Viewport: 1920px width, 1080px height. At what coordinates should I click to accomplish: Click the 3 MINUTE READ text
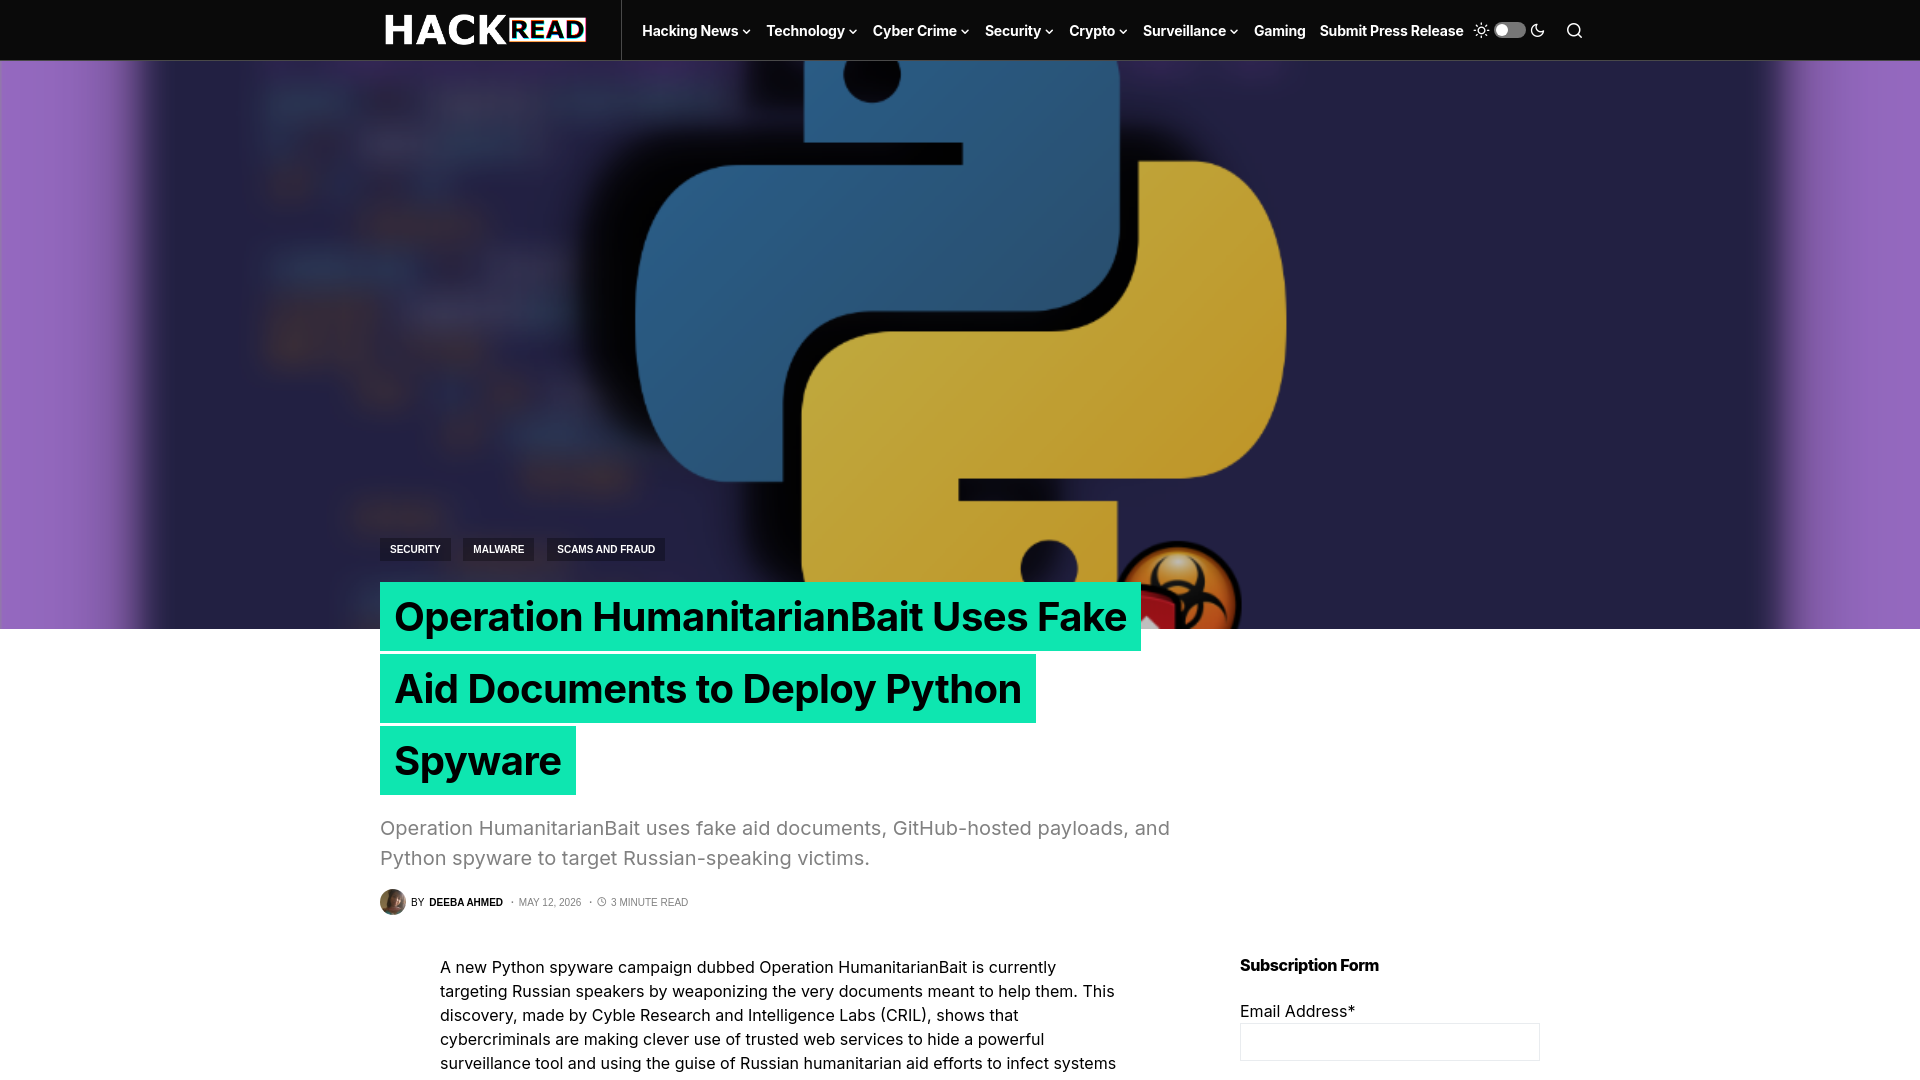(649, 902)
